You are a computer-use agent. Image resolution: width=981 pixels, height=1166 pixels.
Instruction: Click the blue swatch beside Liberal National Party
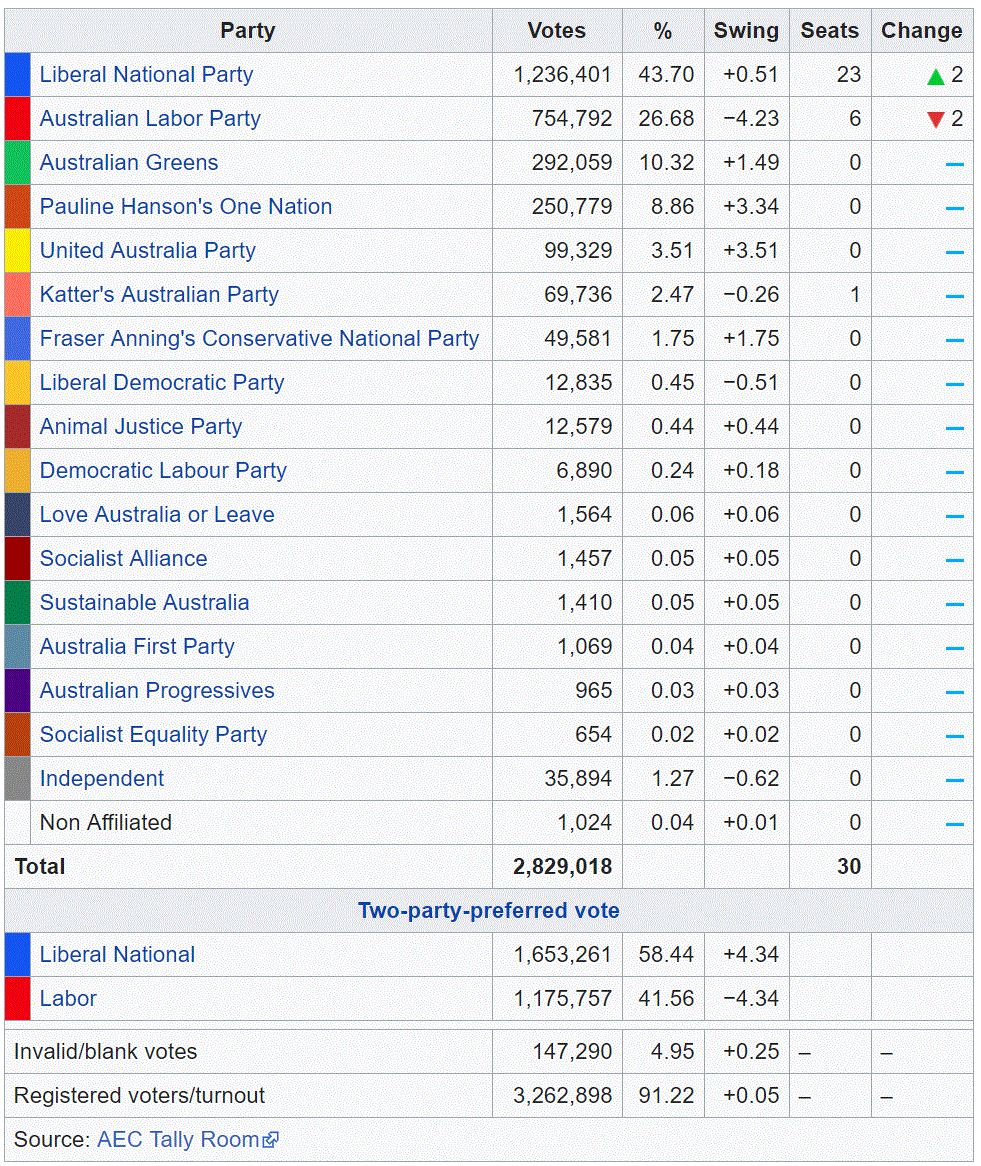[x=17, y=75]
